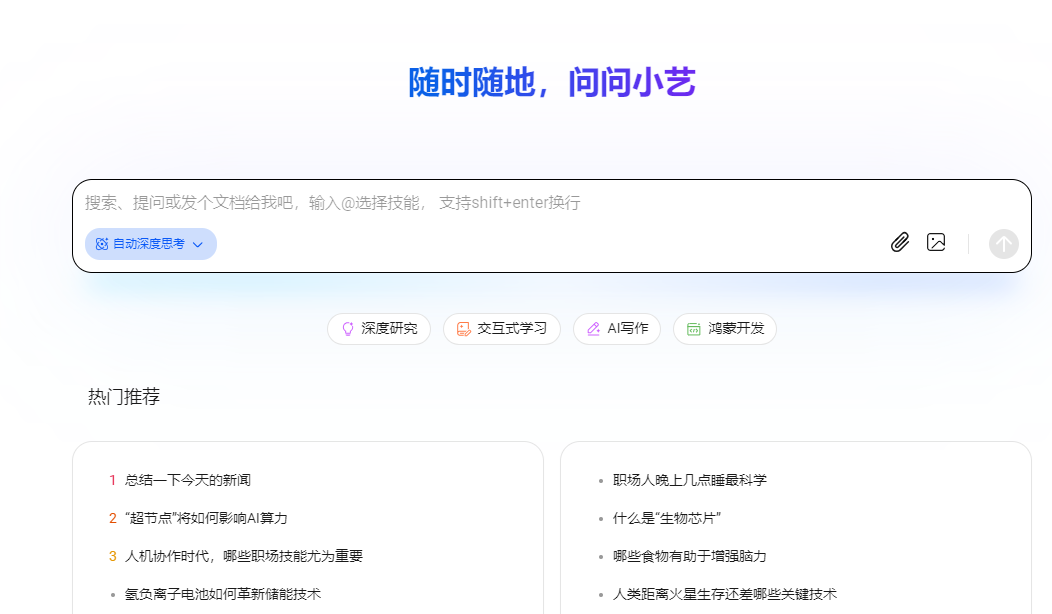
Task: Open 什么是“生物芯片” question
Action: pos(667,518)
